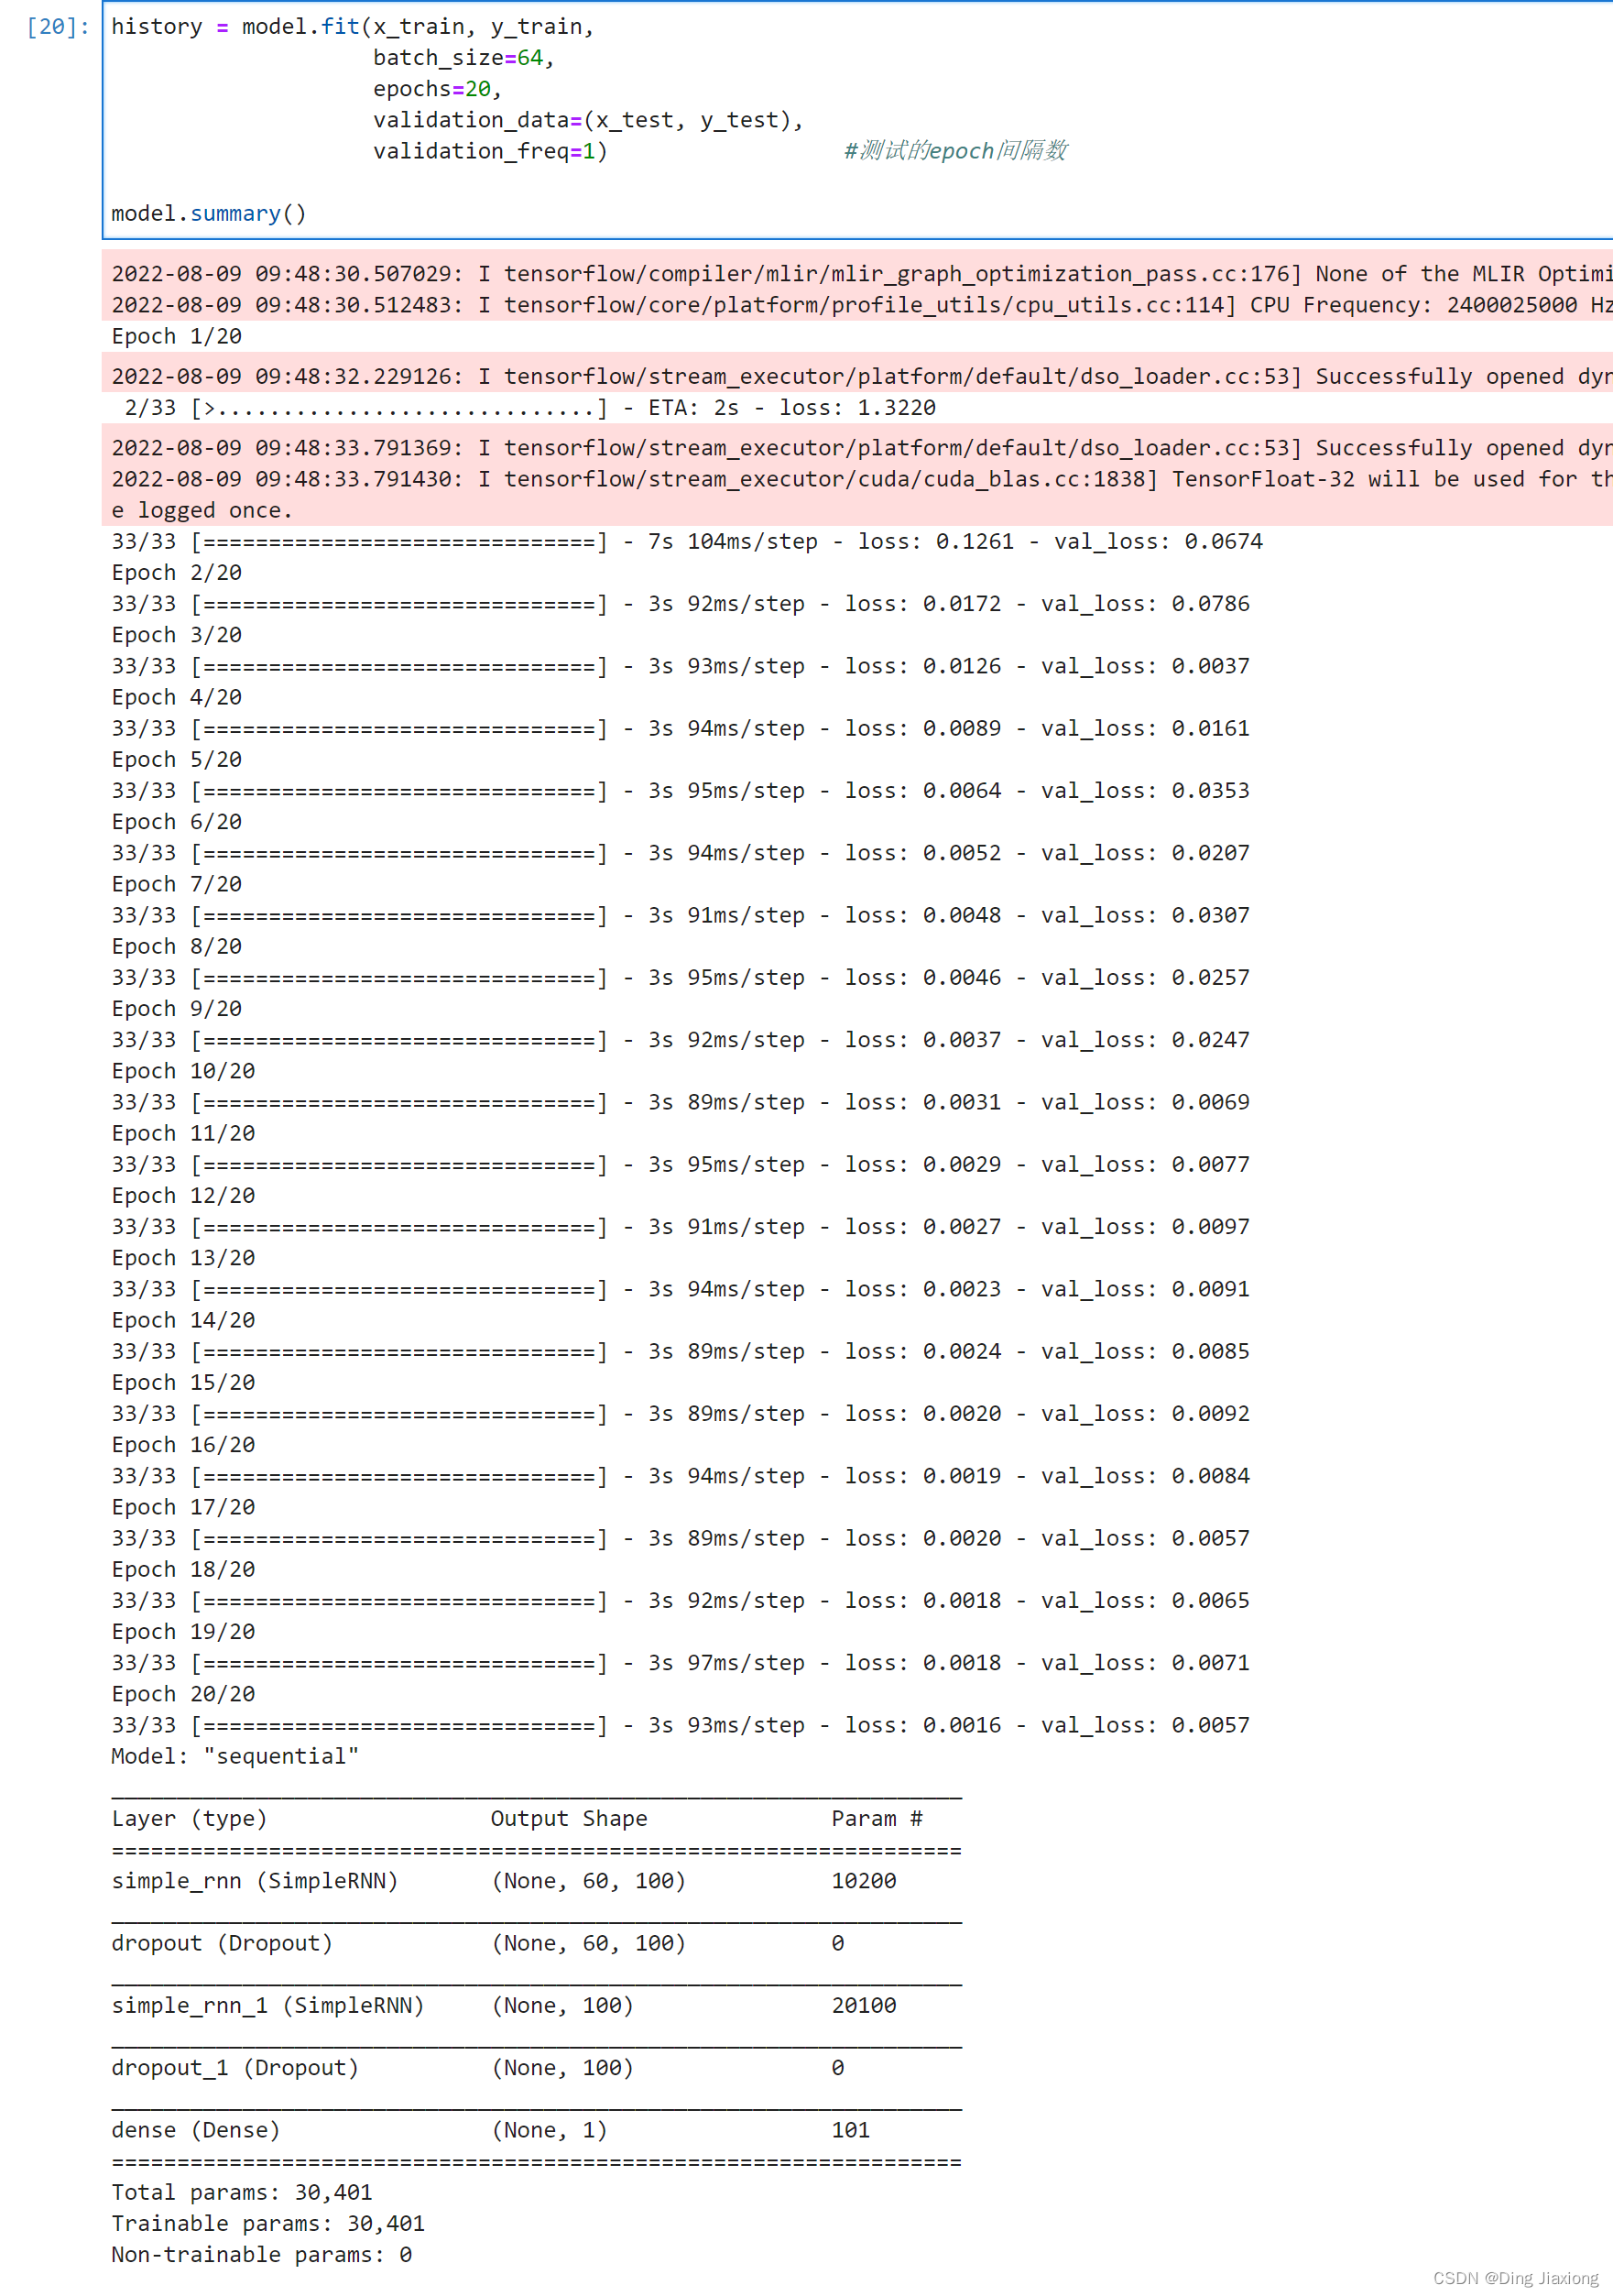This screenshot has width=1613, height=2296.
Task: Click the result line with val_loss: 0.0161
Action: [x=680, y=729]
